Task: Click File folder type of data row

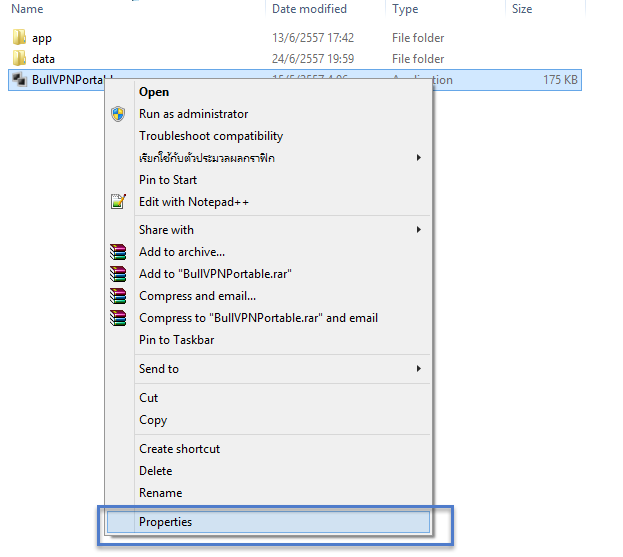Action: [x=418, y=59]
